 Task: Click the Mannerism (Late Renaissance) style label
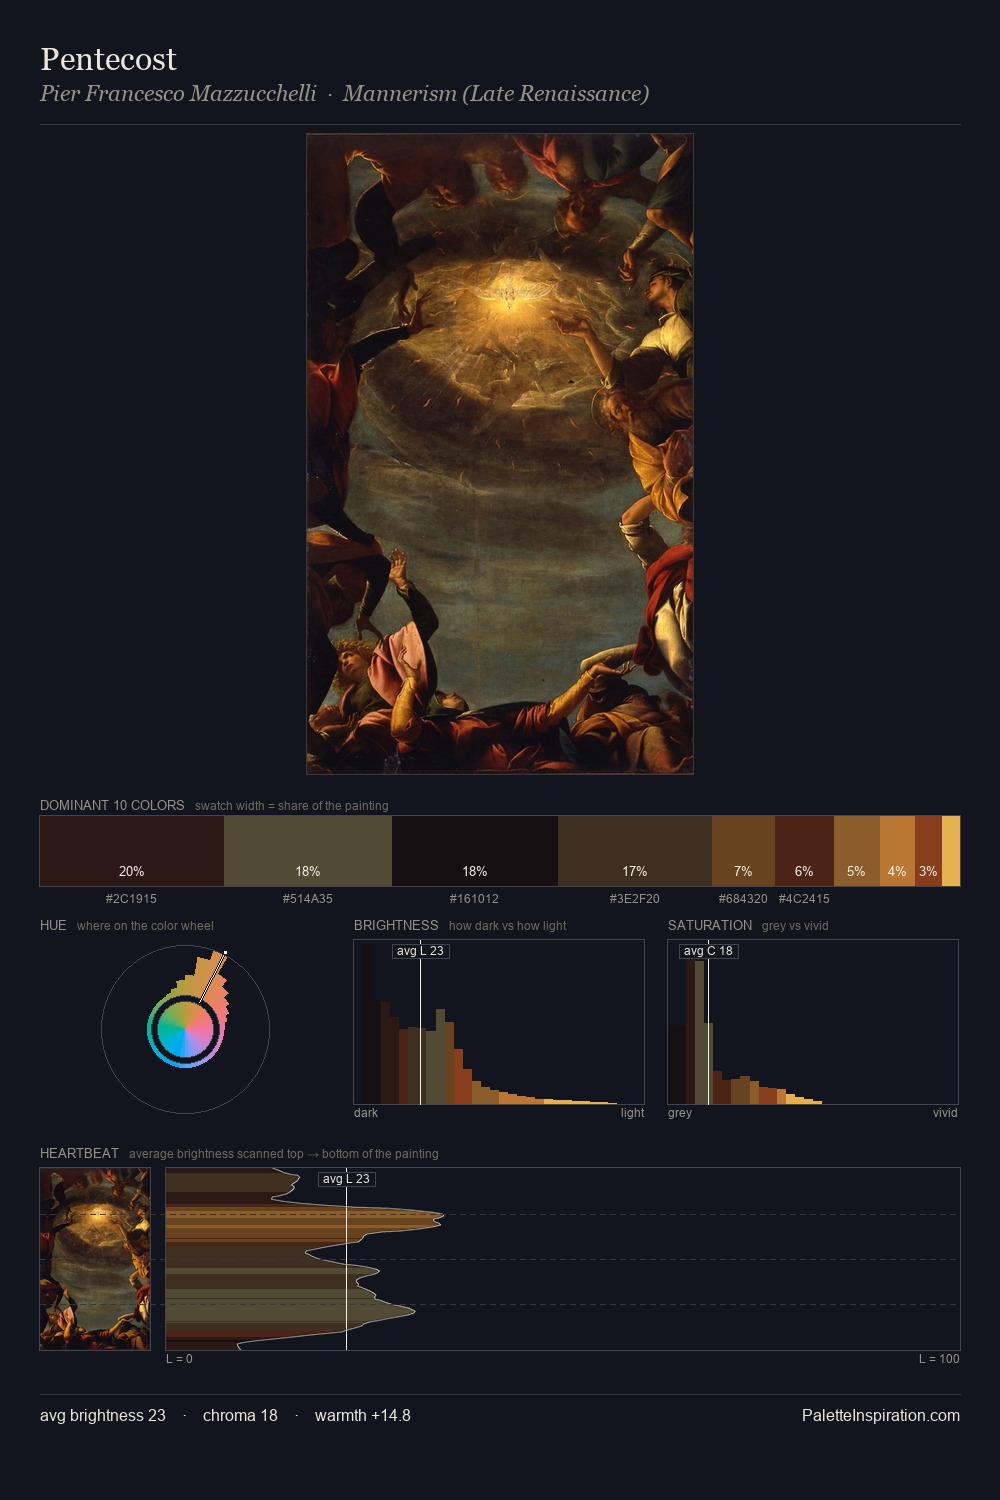click(496, 94)
